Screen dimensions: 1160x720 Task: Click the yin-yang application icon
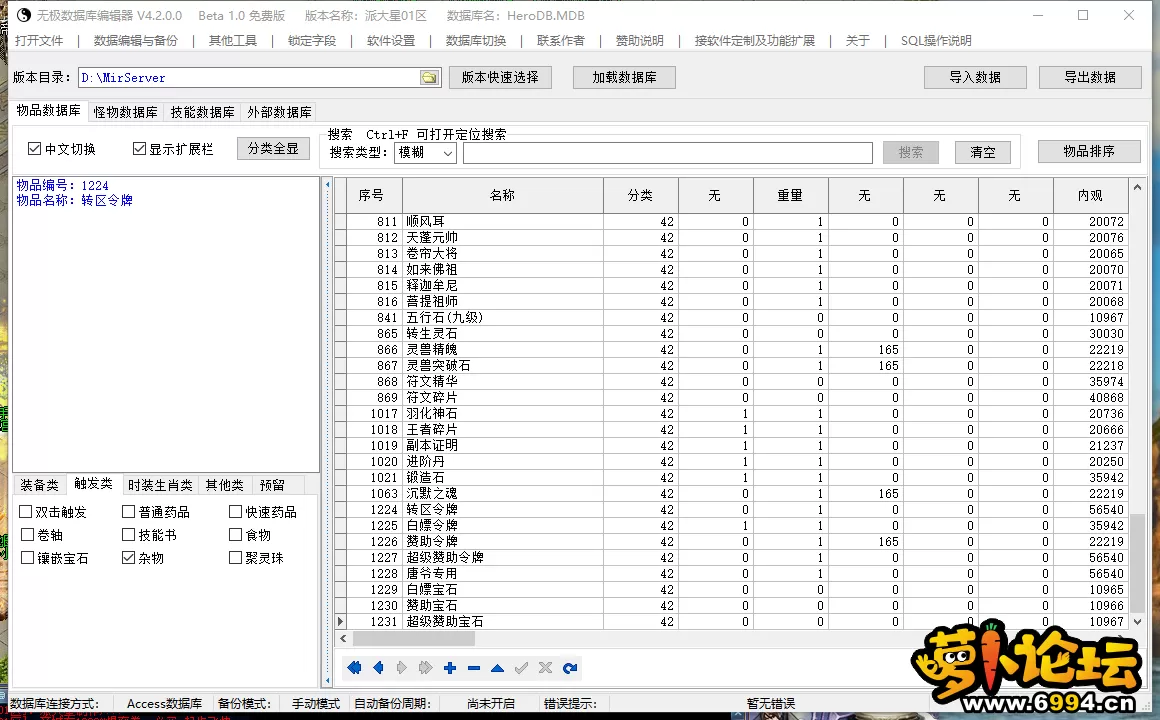pyautogui.click(x=24, y=15)
